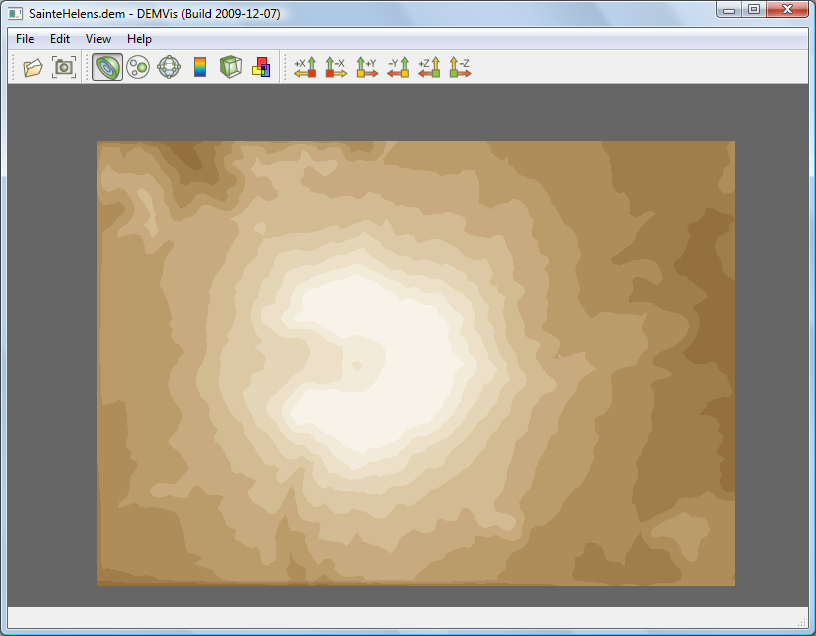Set view to -Z axis
Viewport: 816px width, 636px height.
(x=460, y=68)
